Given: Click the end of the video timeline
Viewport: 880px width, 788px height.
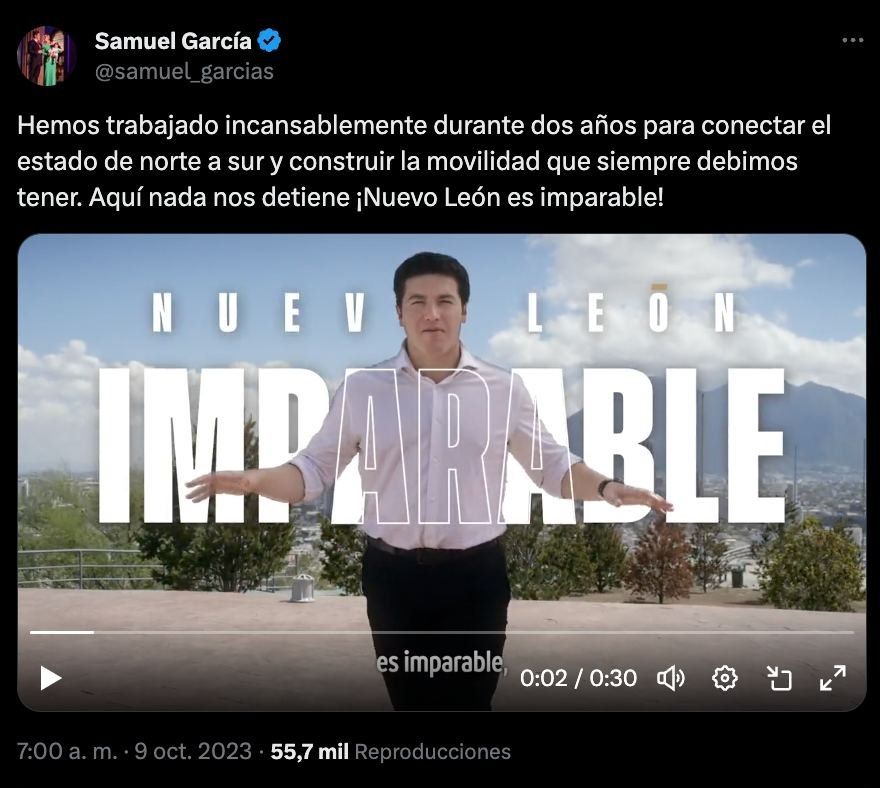Looking at the screenshot, I should pos(852,633).
